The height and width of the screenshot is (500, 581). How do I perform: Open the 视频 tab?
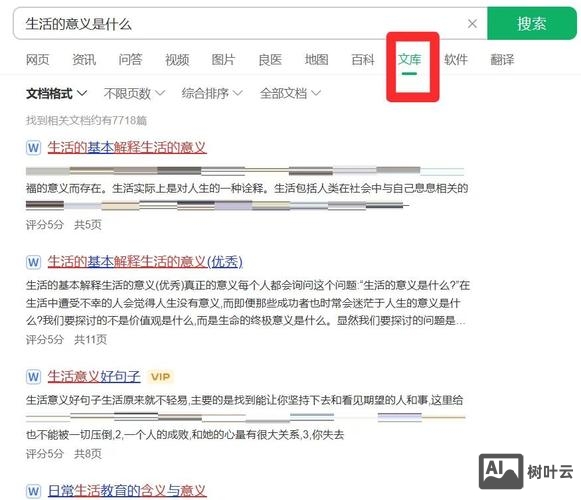[x=177, y=59]
